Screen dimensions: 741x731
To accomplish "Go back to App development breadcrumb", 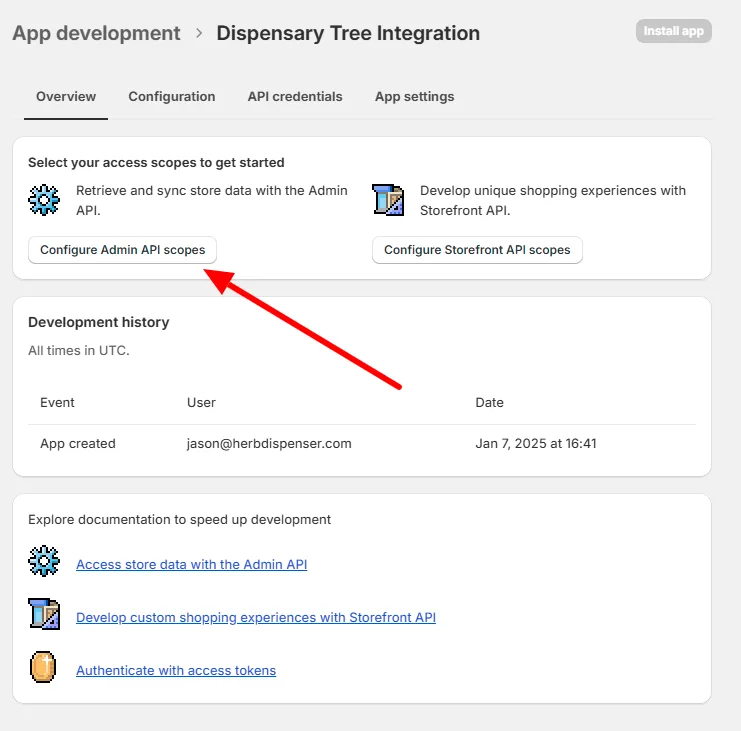I will tap(96, 34).
